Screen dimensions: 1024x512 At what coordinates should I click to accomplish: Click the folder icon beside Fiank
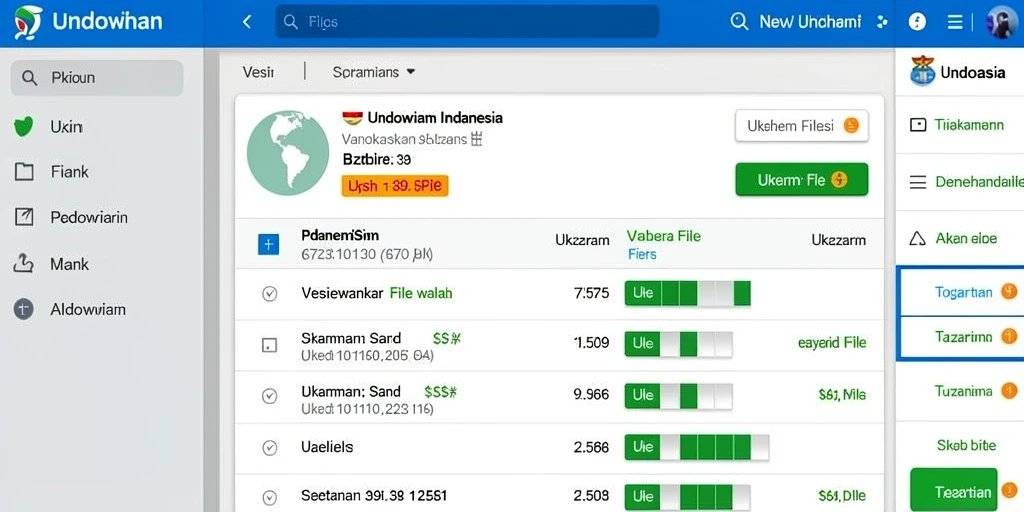24,172
